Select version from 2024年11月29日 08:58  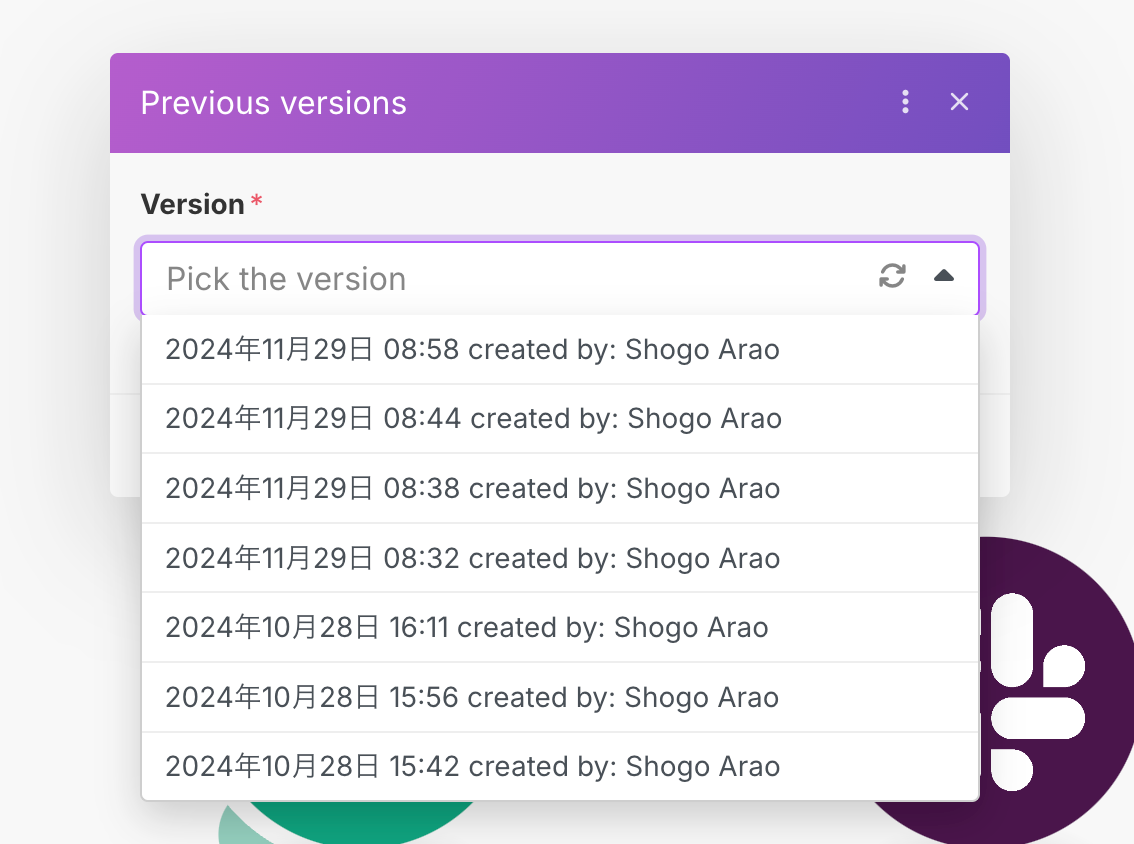point(560,349)
